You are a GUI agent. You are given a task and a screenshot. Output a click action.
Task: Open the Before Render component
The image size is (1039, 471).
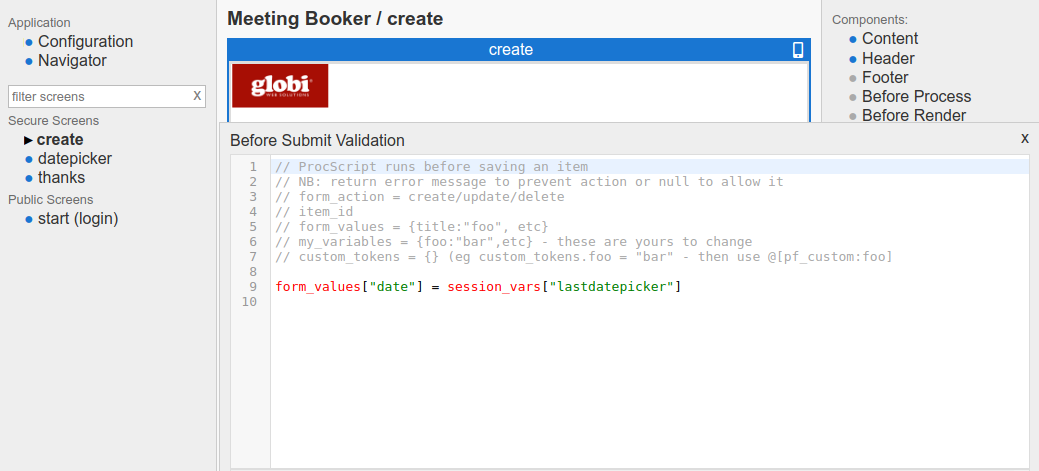point(914,116)
